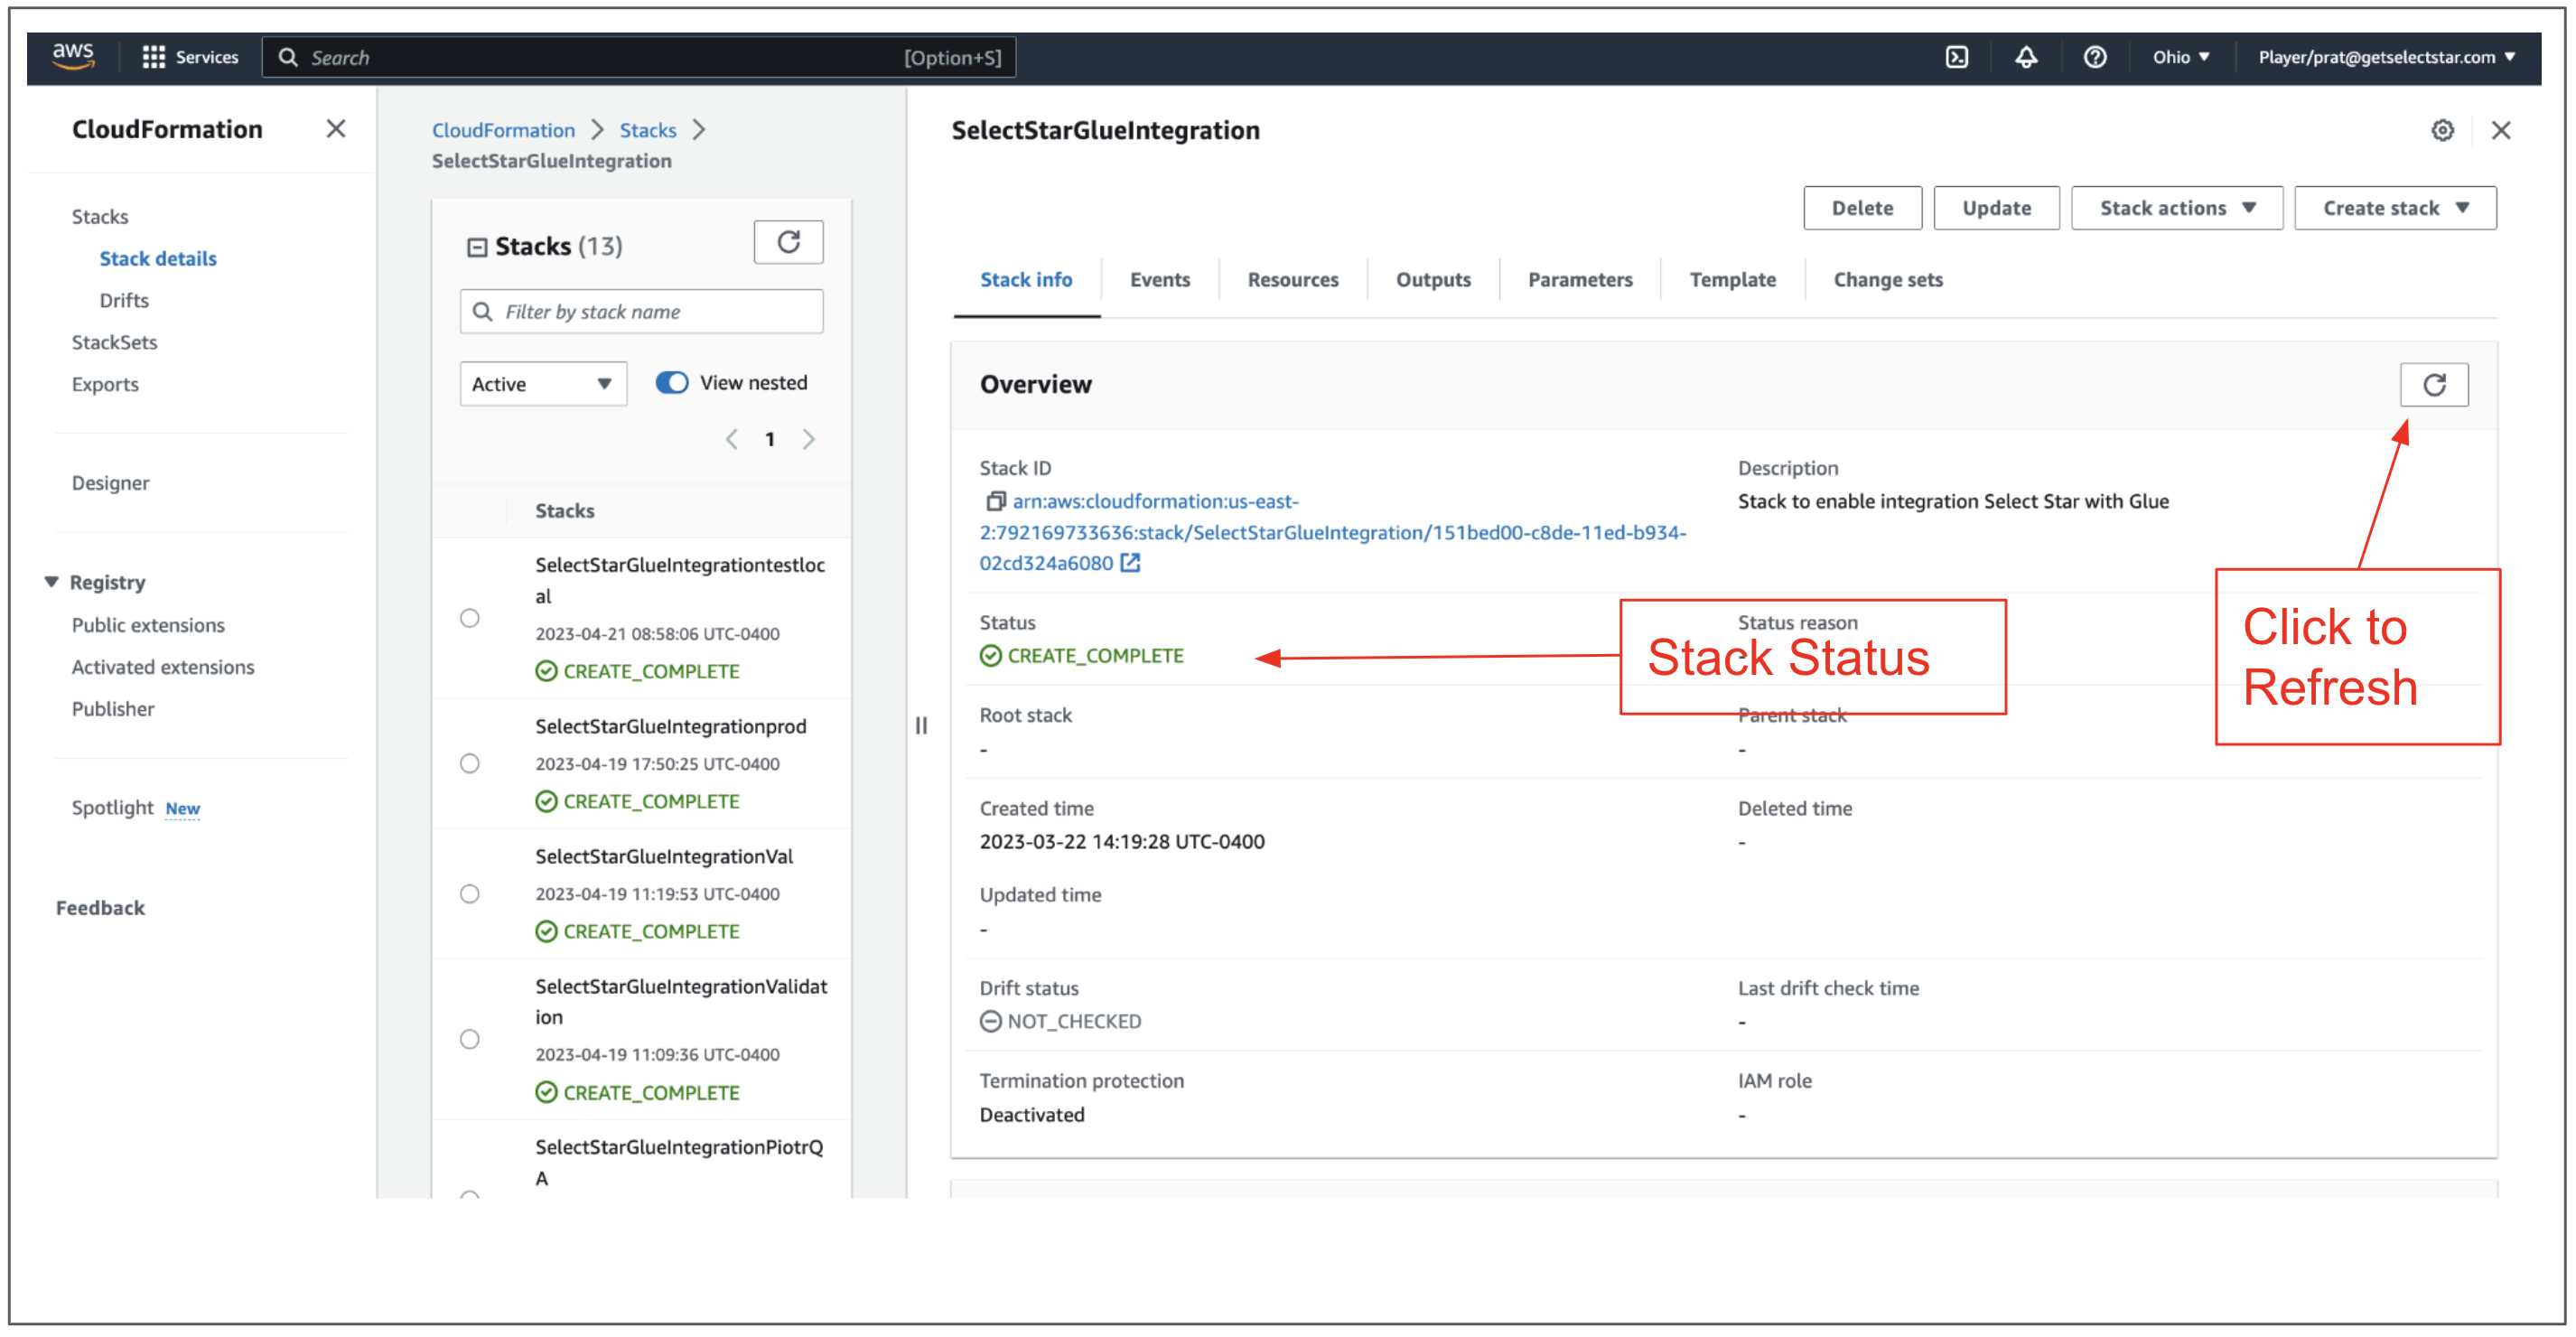The height and width of the screenshot is (1337, 2576).
Task: Collapse the Registry section
Action: [52, 582]
